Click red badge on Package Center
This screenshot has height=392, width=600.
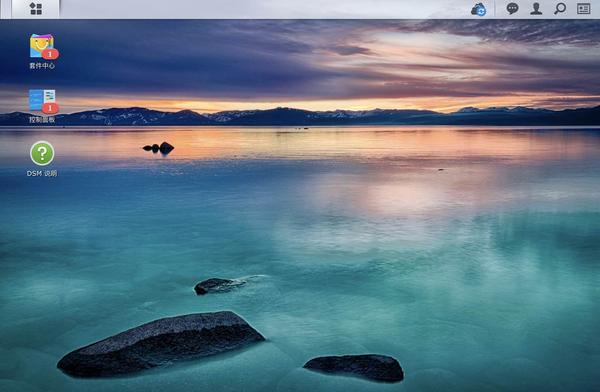point(50,54)
